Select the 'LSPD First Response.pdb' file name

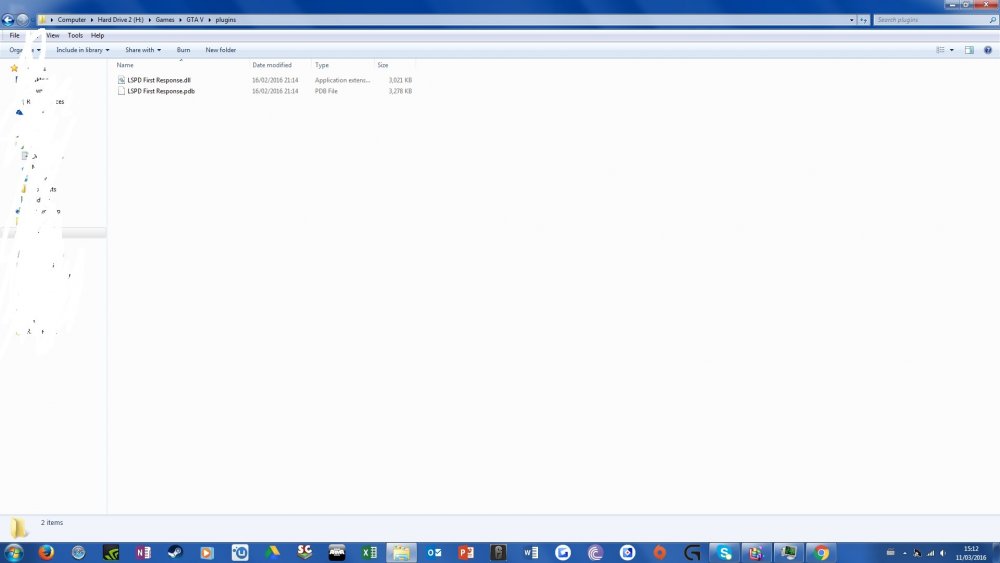[161, 91]
